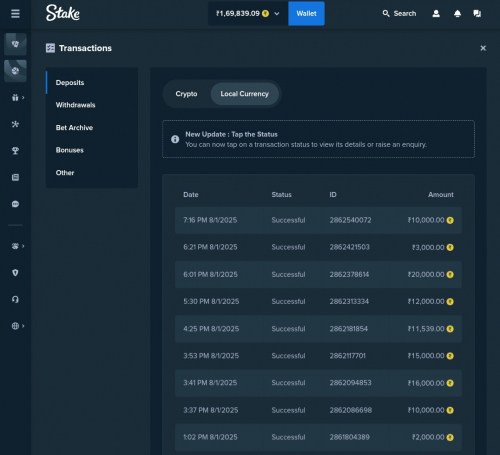Select the Deposits tab

(x=92, y=82)
